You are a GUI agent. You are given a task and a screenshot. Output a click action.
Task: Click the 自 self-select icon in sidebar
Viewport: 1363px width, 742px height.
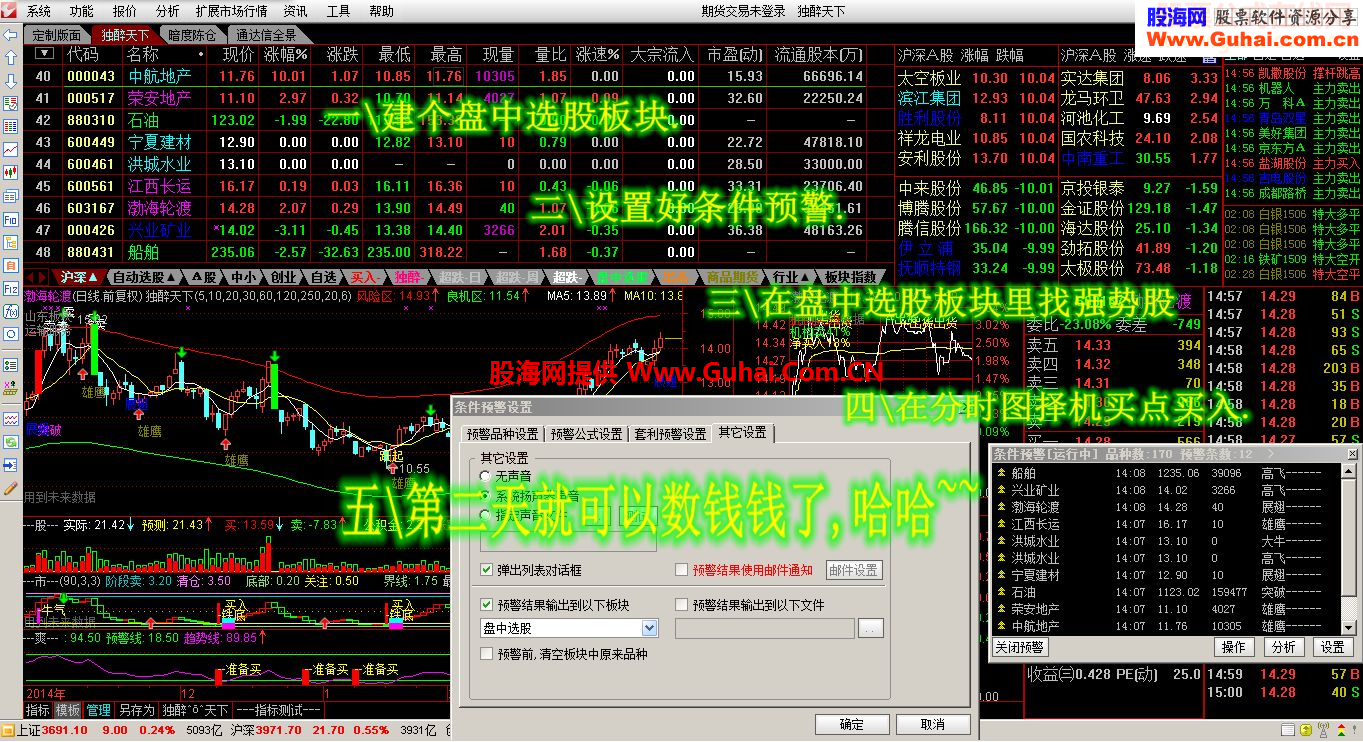[x=11, y=265]
